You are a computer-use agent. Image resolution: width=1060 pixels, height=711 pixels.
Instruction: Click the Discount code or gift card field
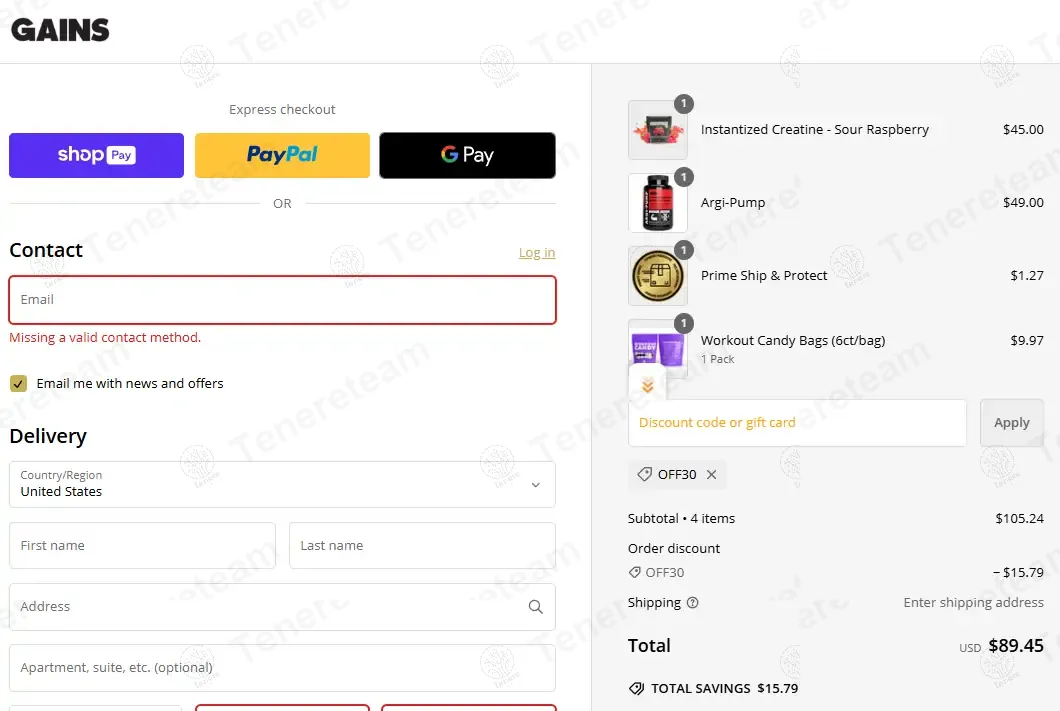797,423
